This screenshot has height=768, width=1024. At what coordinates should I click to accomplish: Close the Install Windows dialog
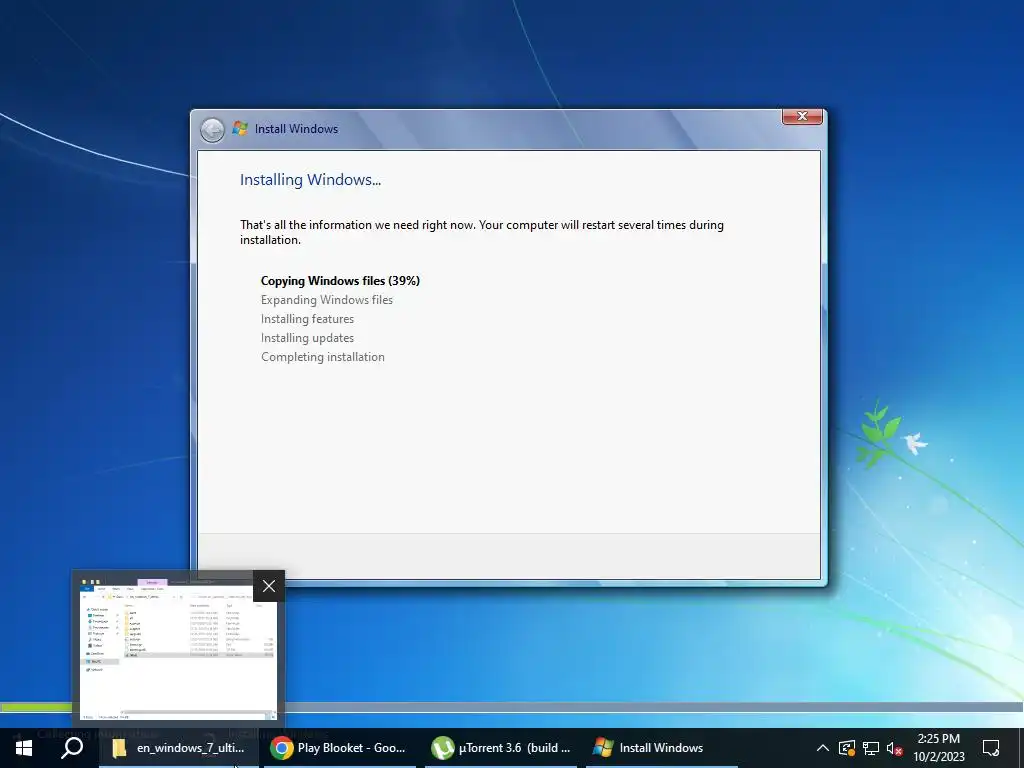tap(802, 116)
